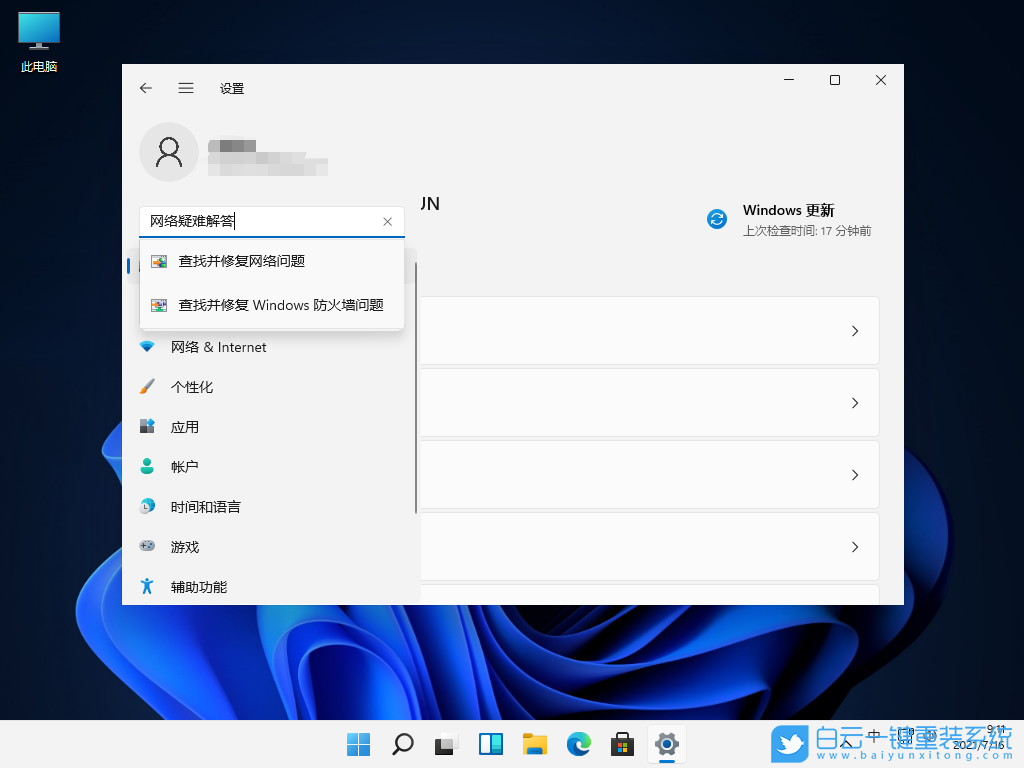Expand the navigation hamburger menu

point(186,88)
